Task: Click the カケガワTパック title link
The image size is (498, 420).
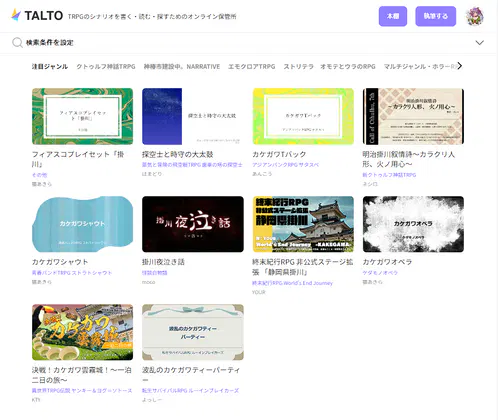Action: (279, 154)
